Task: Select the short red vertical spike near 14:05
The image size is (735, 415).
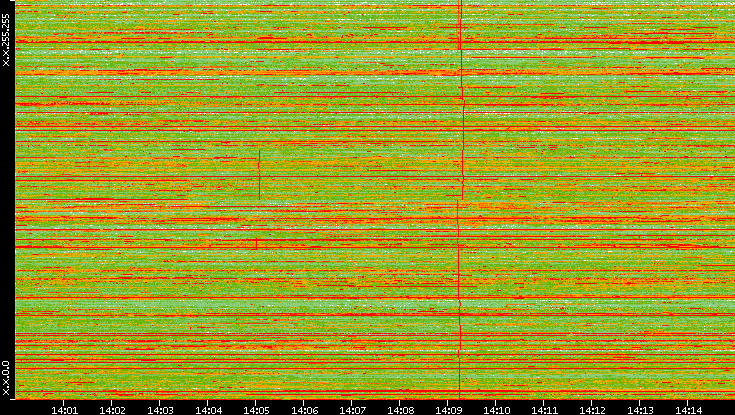Action: tap(259, 175)
